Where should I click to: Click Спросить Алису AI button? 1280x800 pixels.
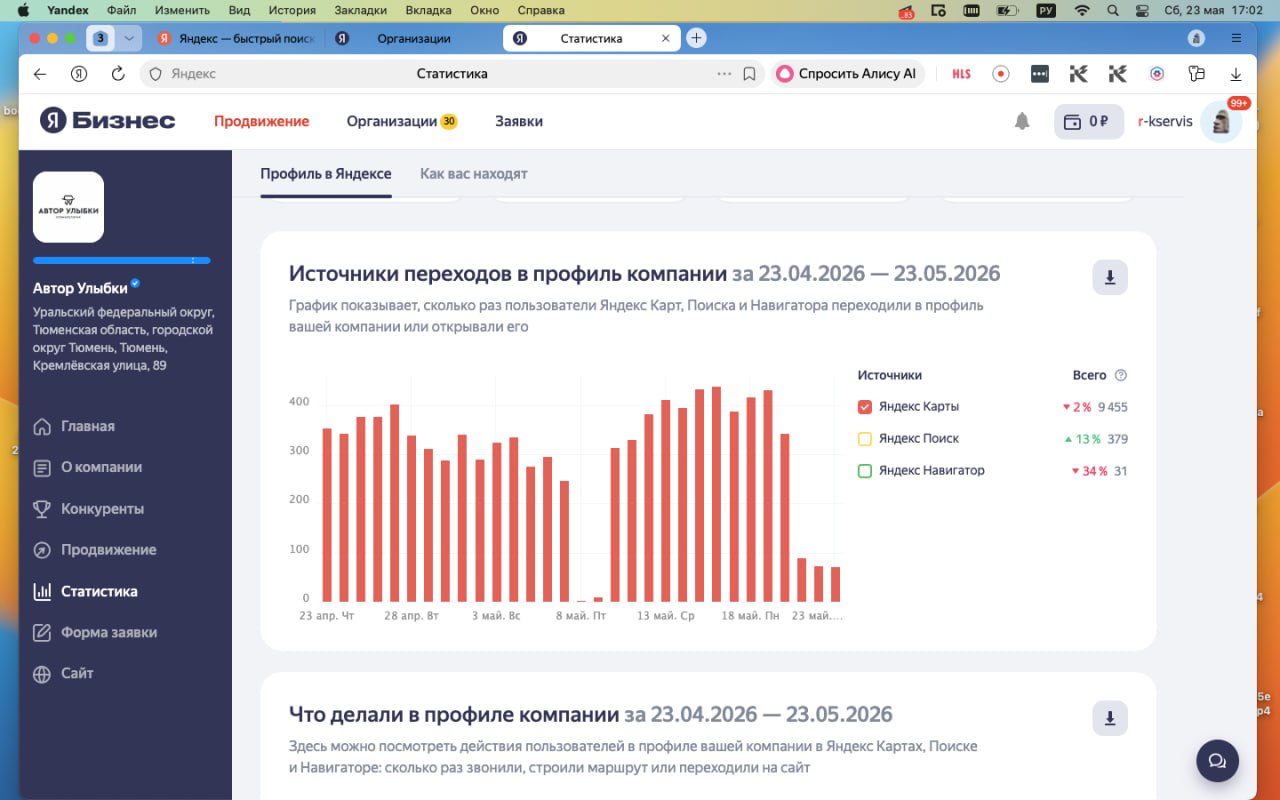[x=846, y=74]
